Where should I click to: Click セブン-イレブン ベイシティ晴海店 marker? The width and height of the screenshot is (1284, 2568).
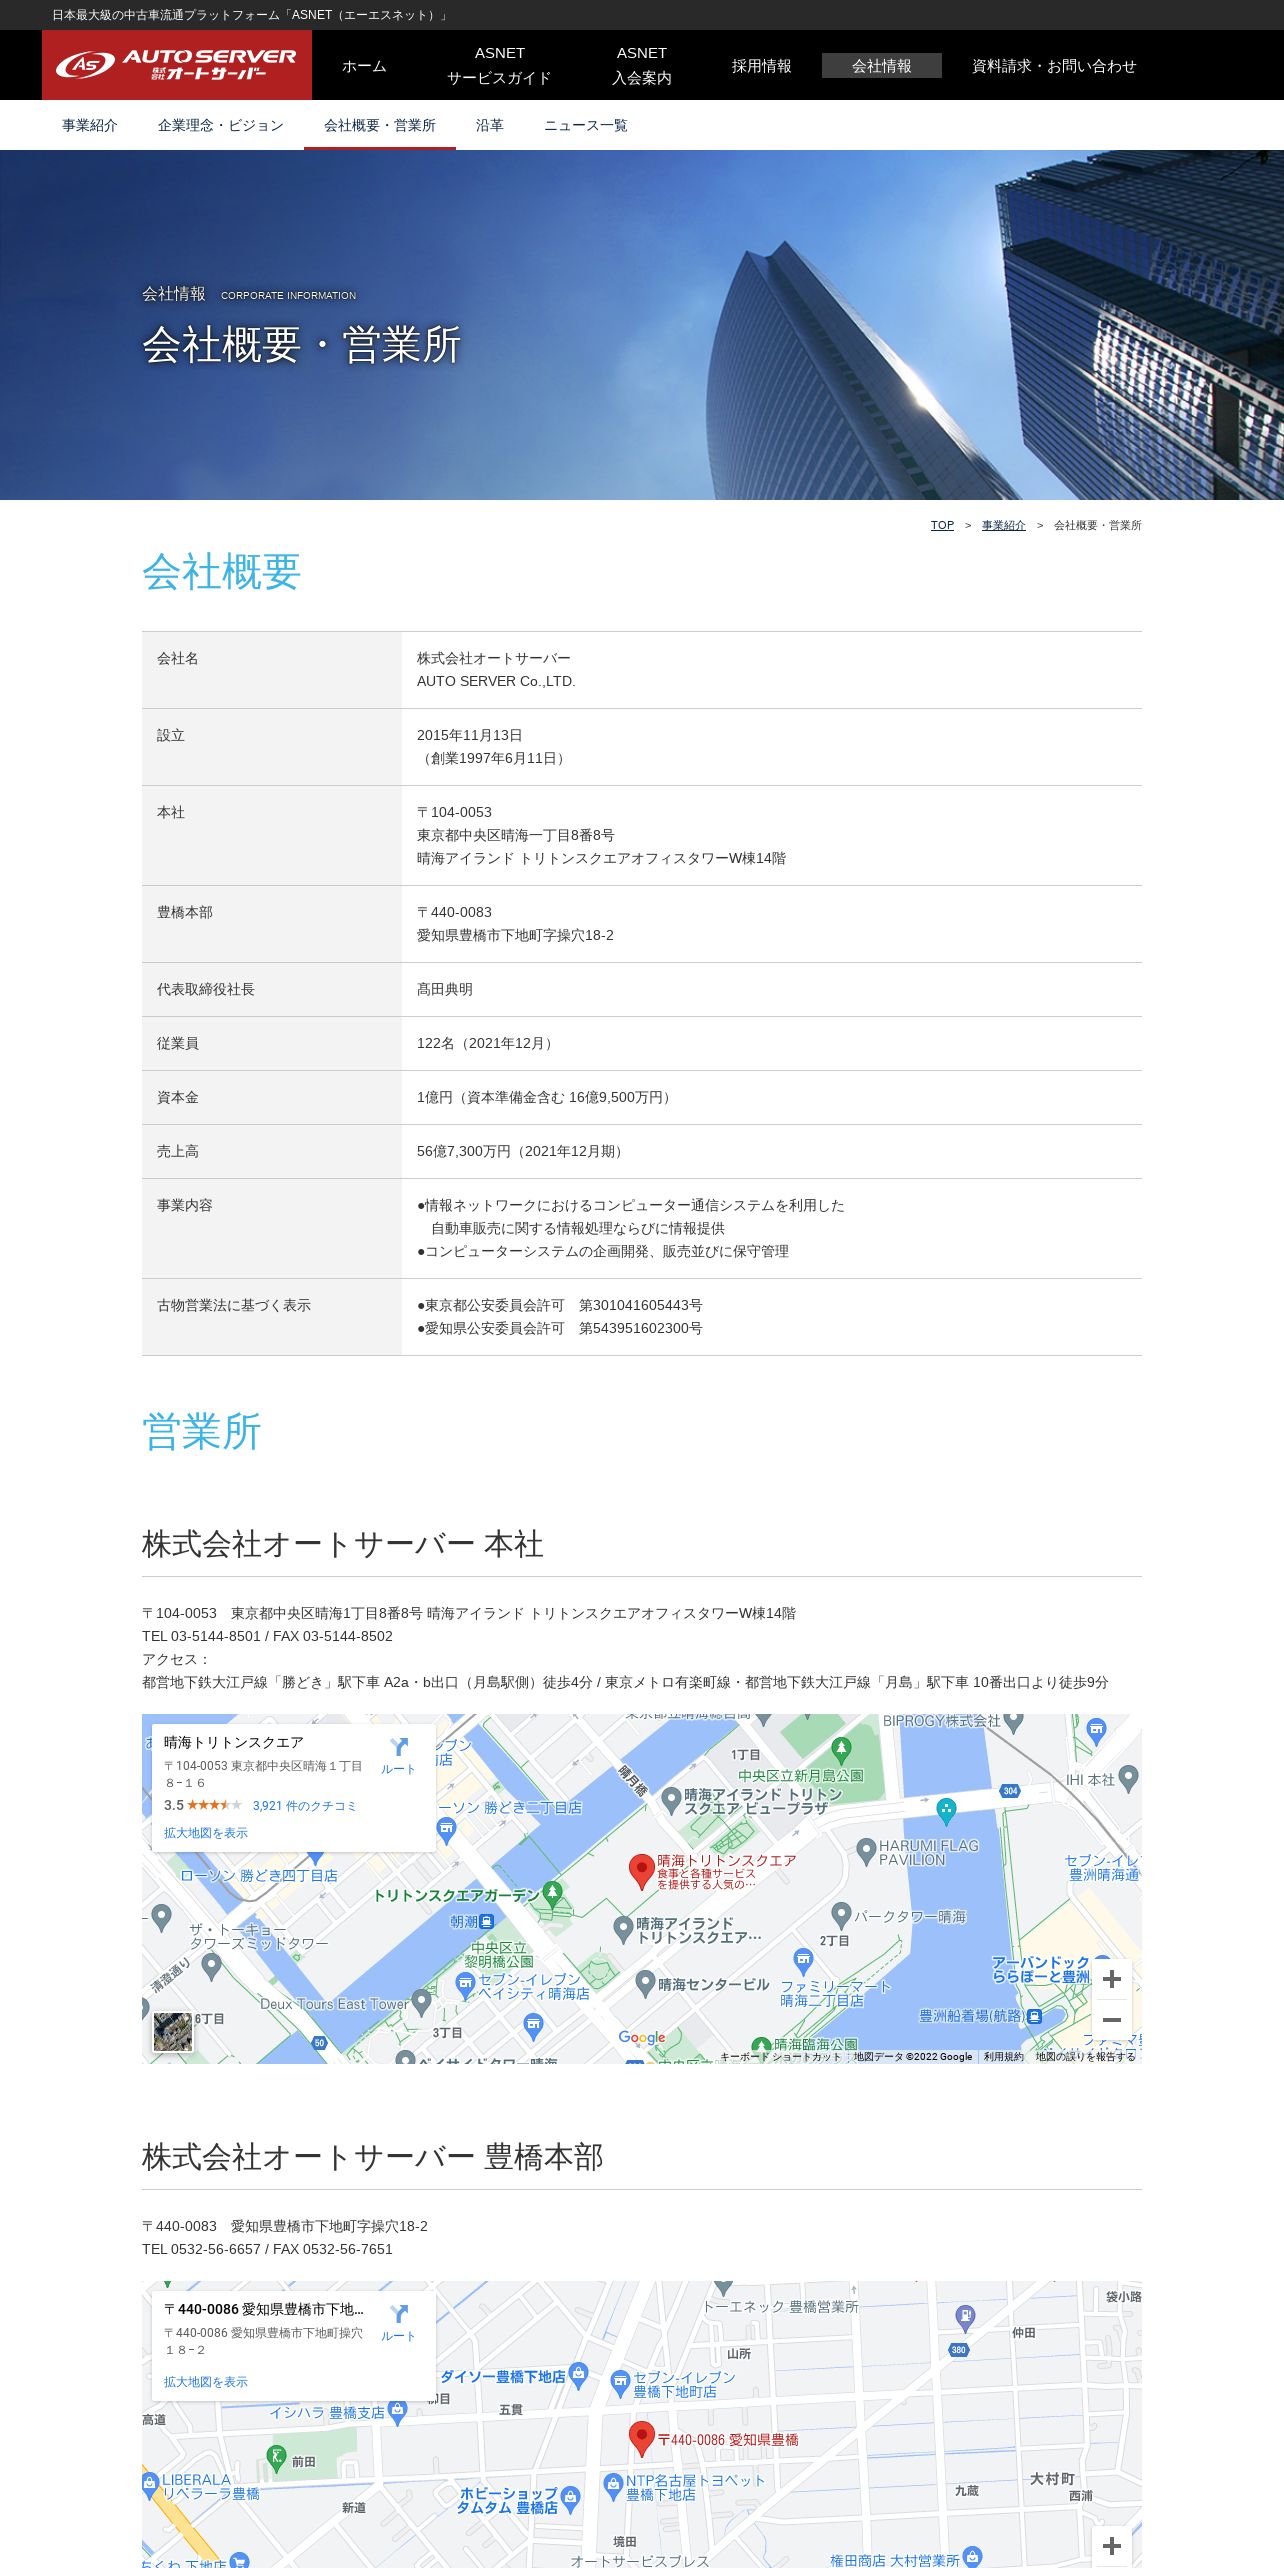point(465,1985)
